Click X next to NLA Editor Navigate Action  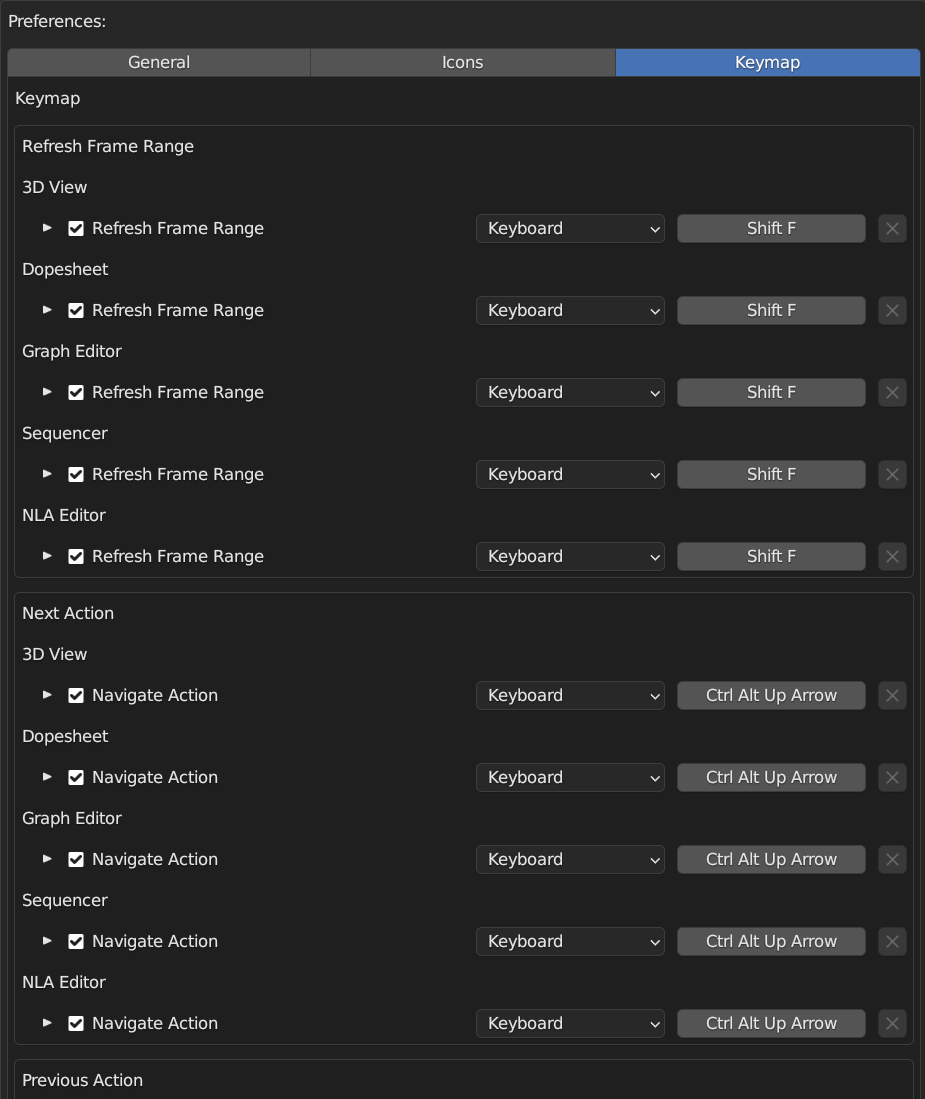click(892, 1024)
